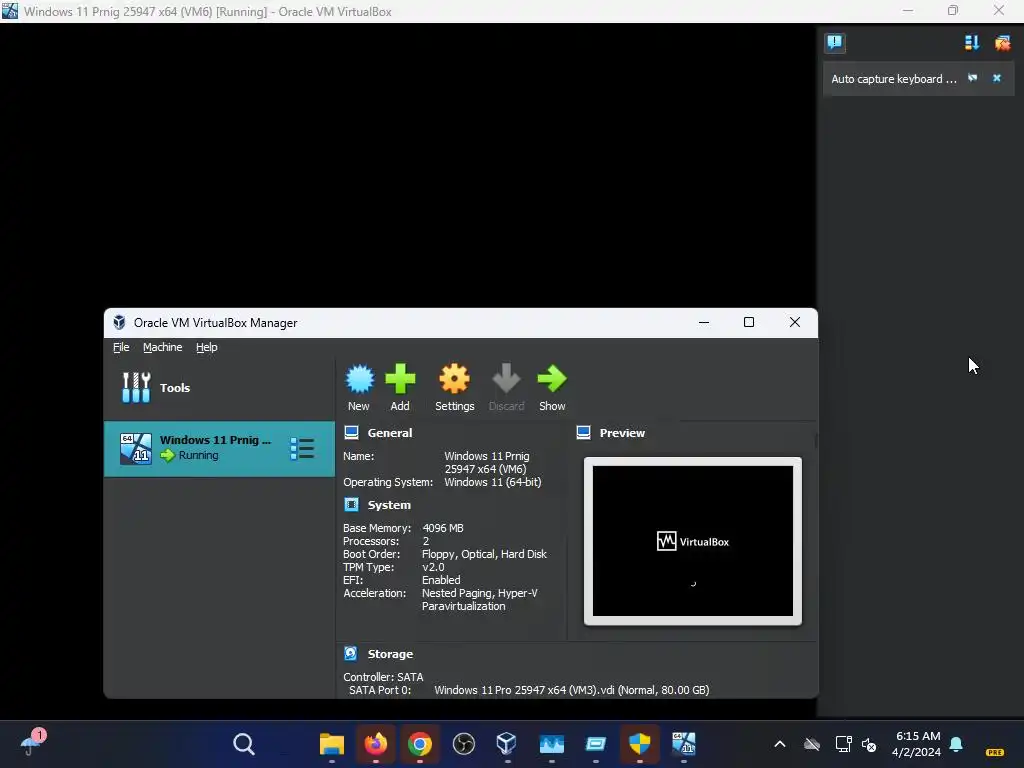Viewport: 1024px width, 768px height.
Task: Click the Preview section monitor icon
Action: (x=583, y=432)
